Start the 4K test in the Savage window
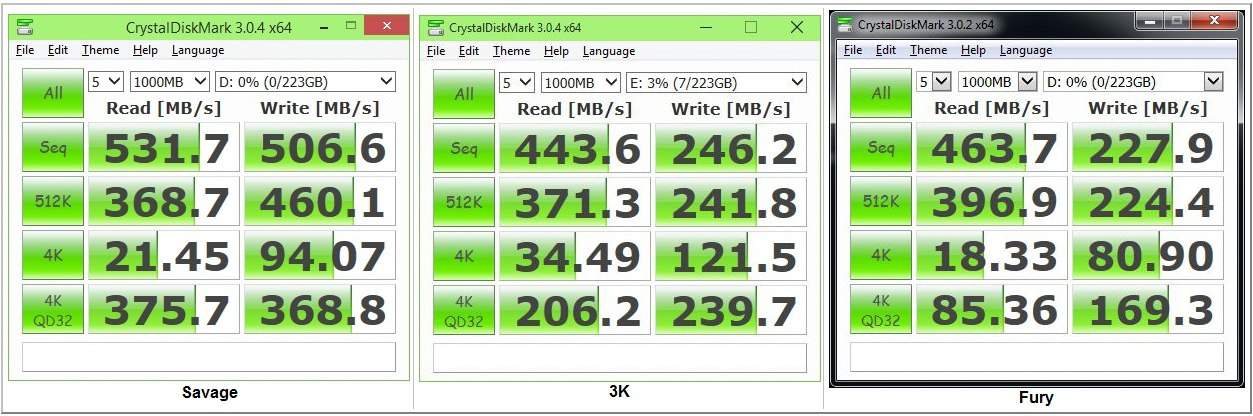 (x=52, y=255)
